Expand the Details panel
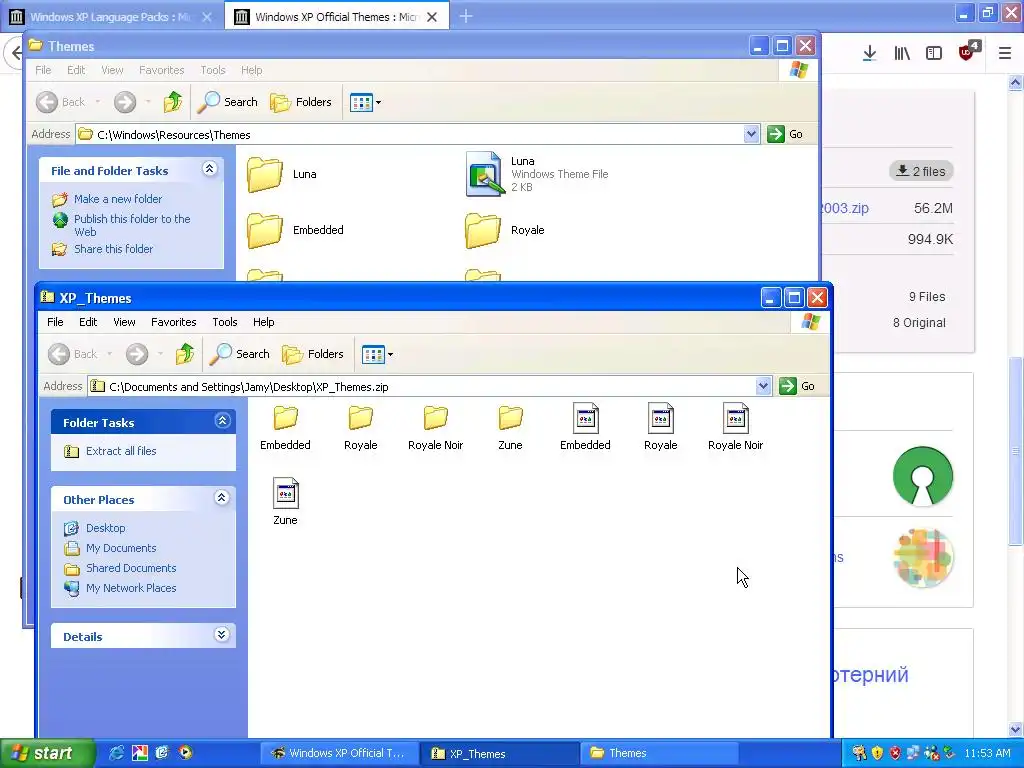 pos(222,635)
